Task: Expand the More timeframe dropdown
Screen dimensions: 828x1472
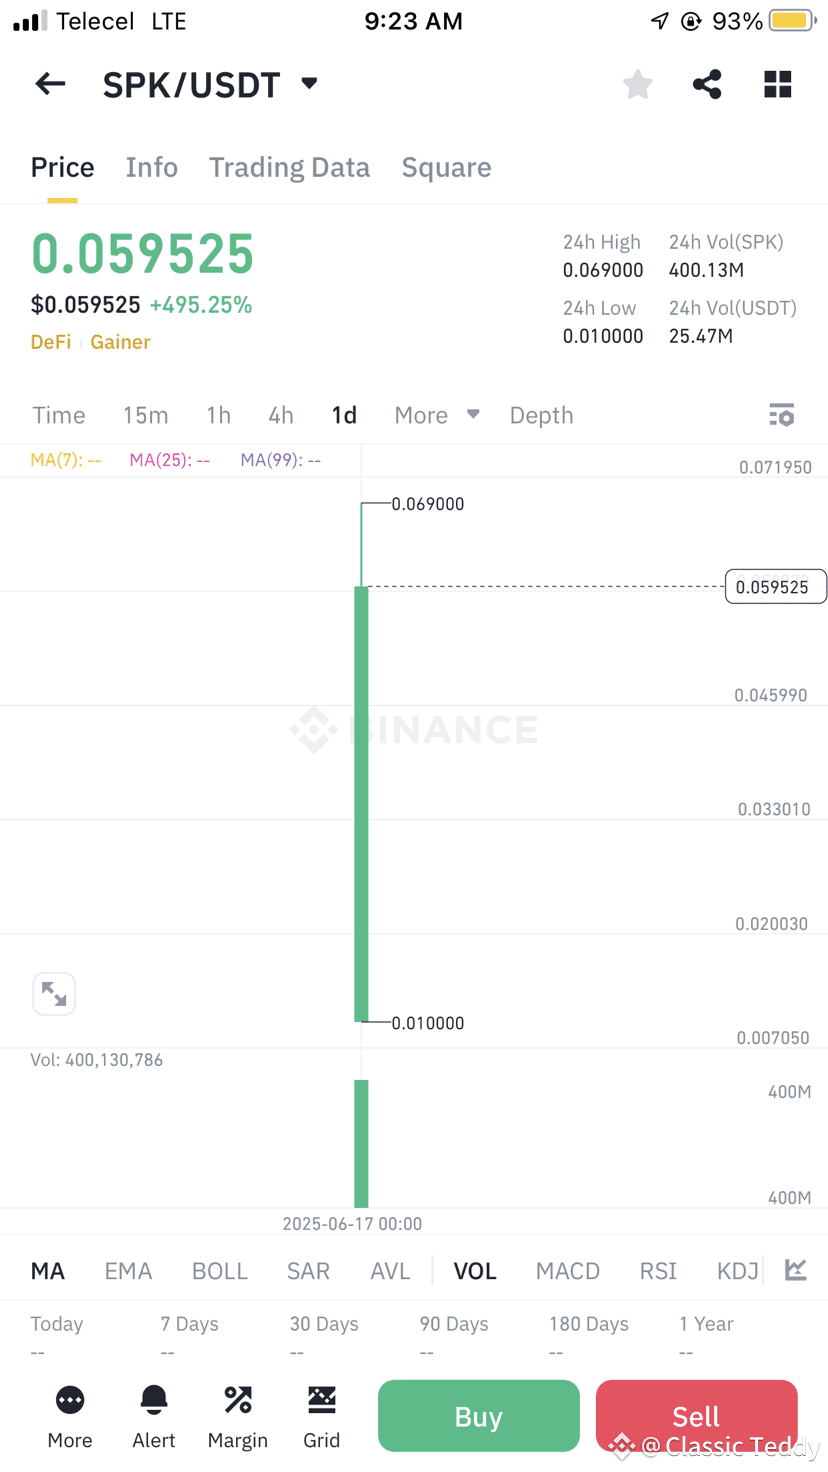Action: (436, 415)
